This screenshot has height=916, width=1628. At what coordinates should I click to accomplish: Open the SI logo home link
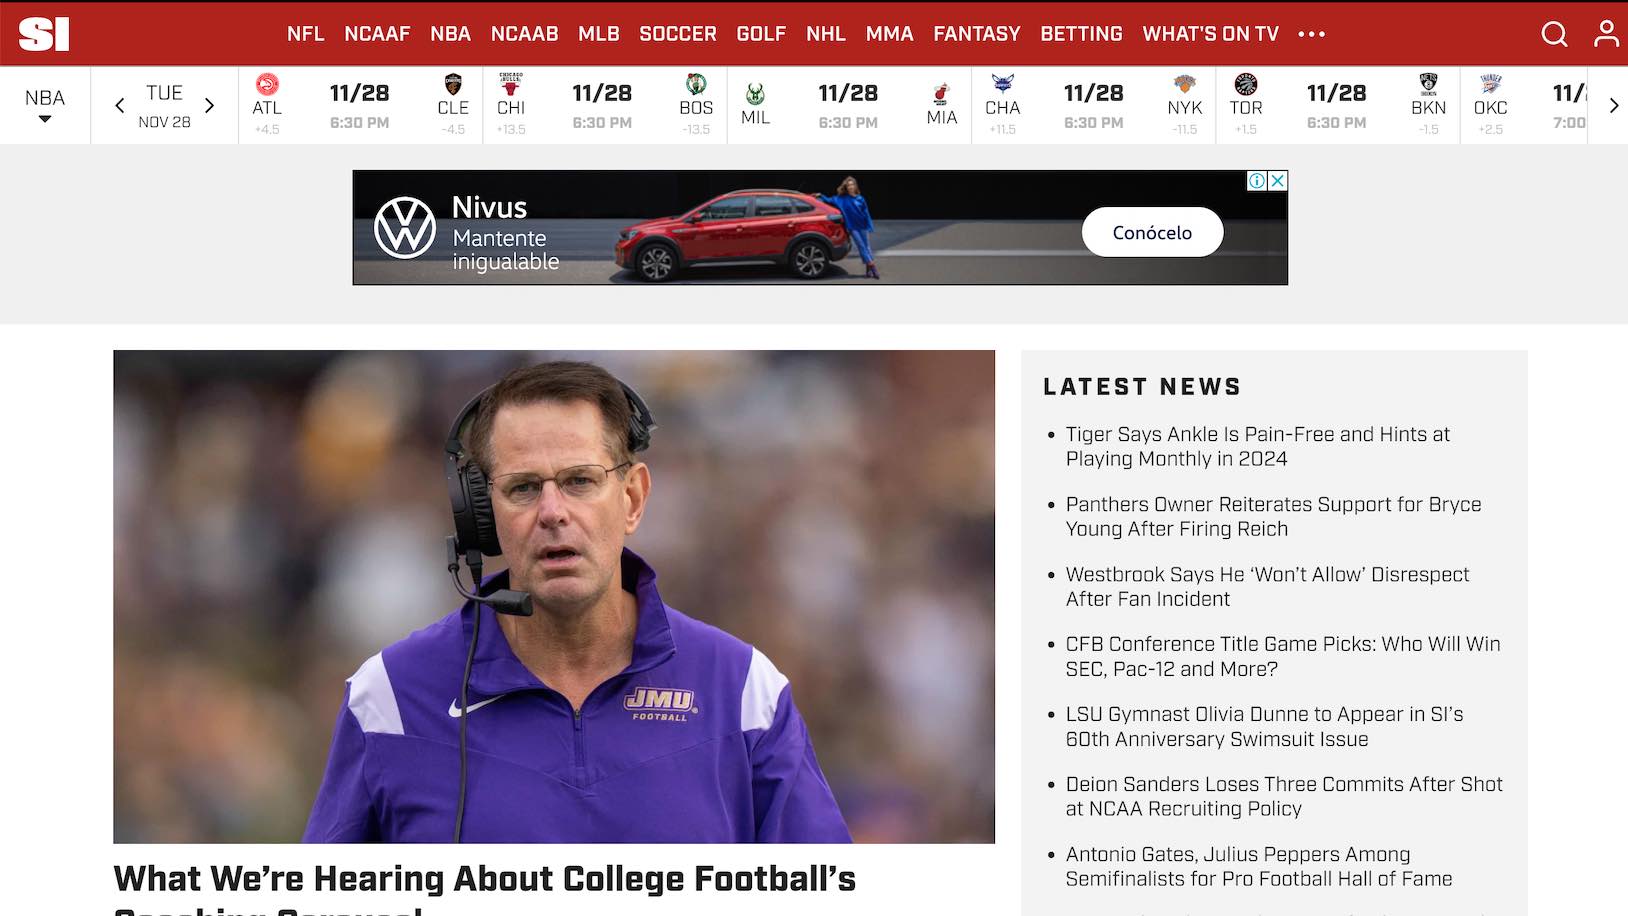coord(44,34)
